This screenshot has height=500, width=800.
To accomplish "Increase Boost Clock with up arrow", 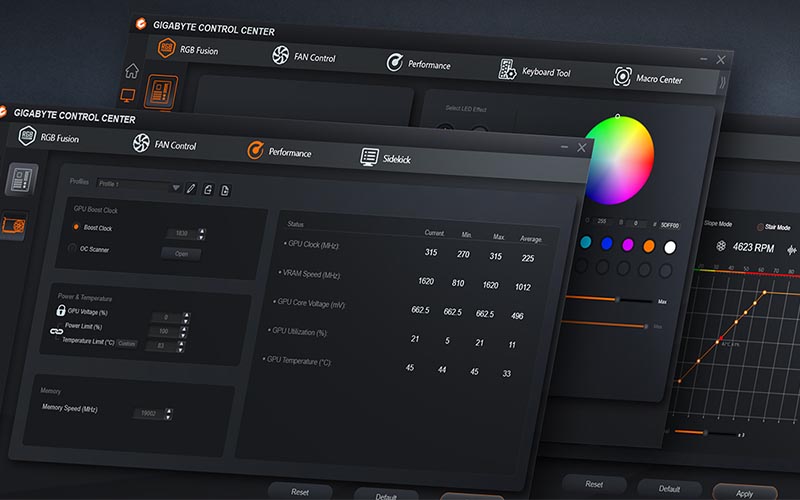I will click(202, 231).
